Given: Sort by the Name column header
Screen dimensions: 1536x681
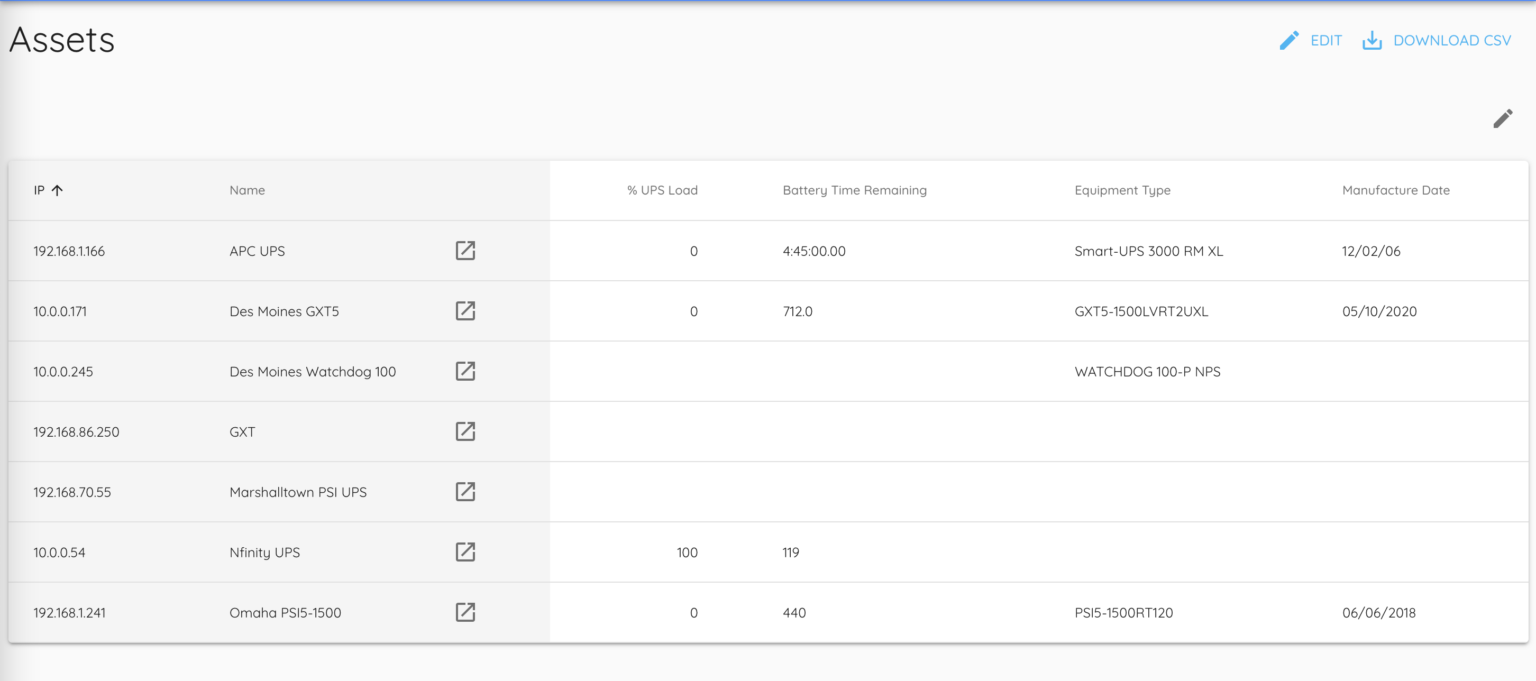Looking at the screenshot, I should point(247,190).
